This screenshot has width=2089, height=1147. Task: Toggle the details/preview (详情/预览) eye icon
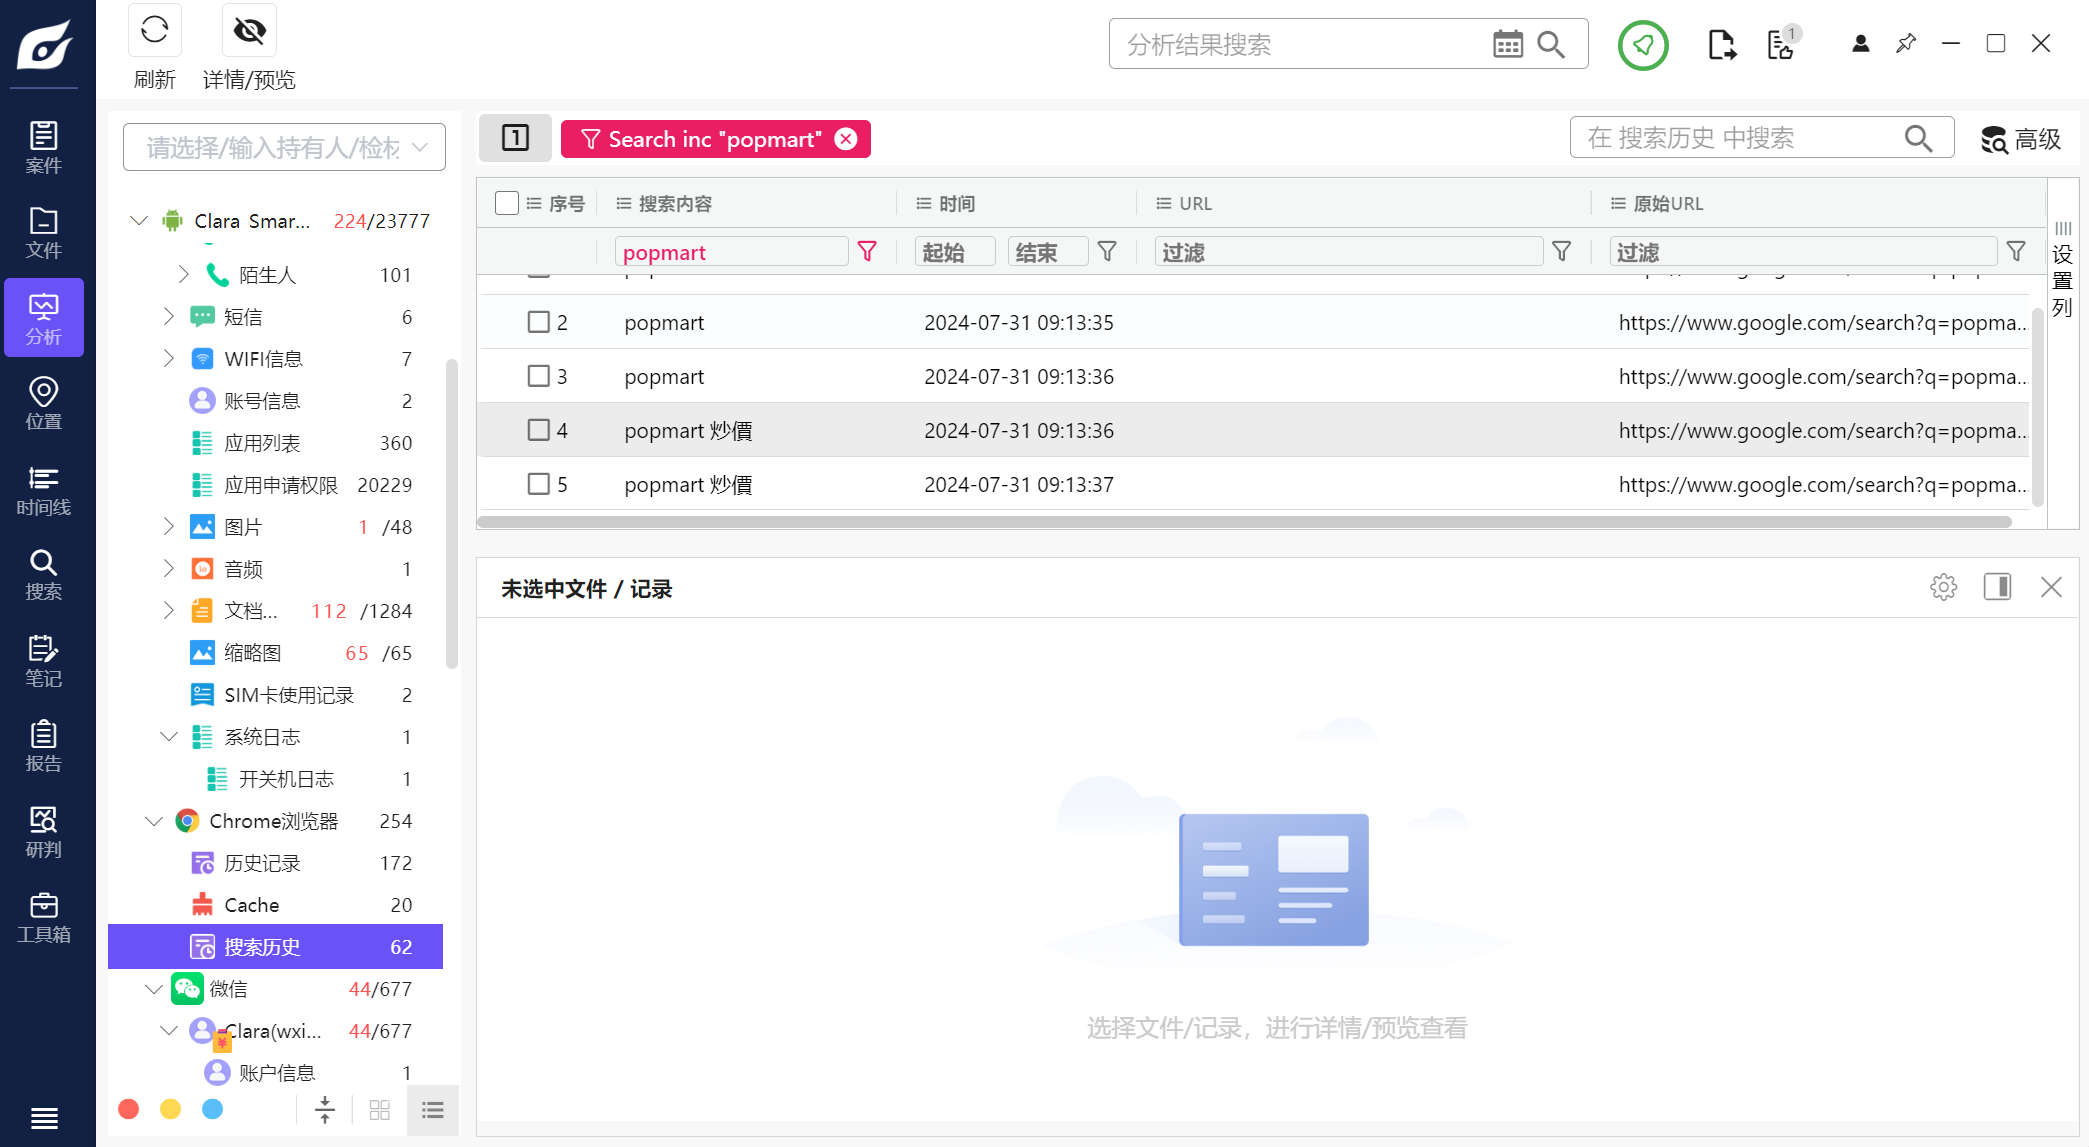[249, 31]
